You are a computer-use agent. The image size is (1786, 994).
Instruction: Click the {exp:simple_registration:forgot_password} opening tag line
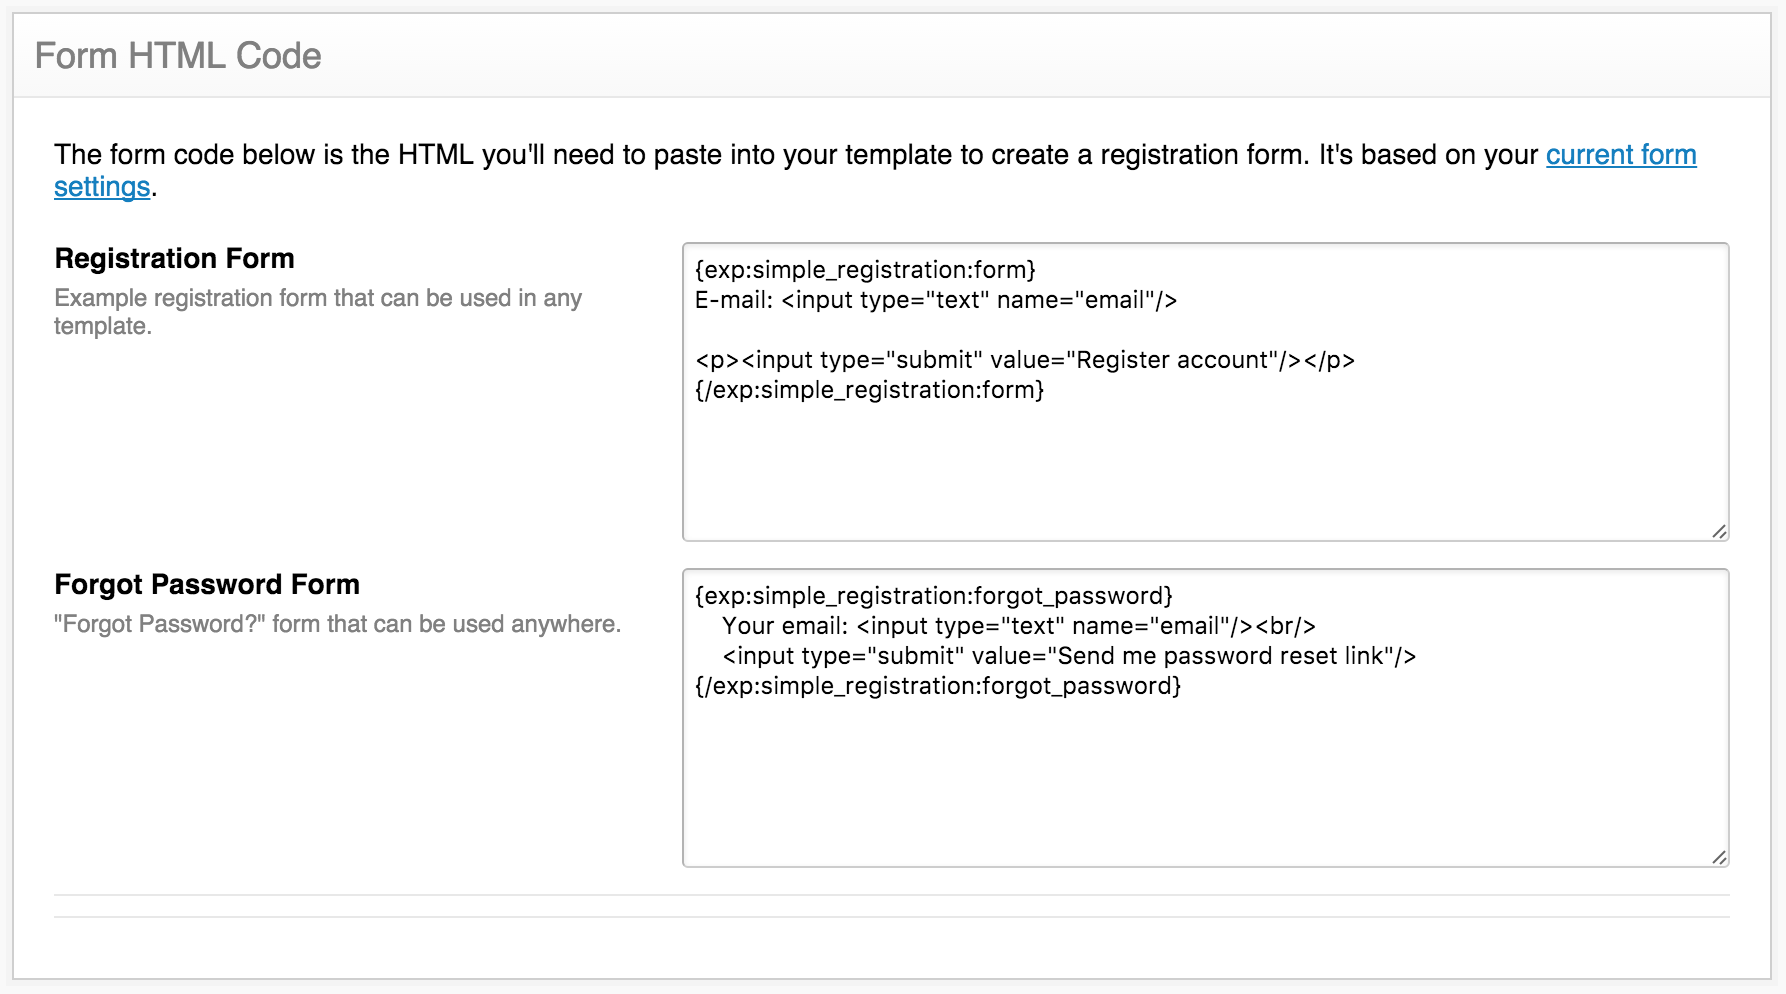click(934, 596)
